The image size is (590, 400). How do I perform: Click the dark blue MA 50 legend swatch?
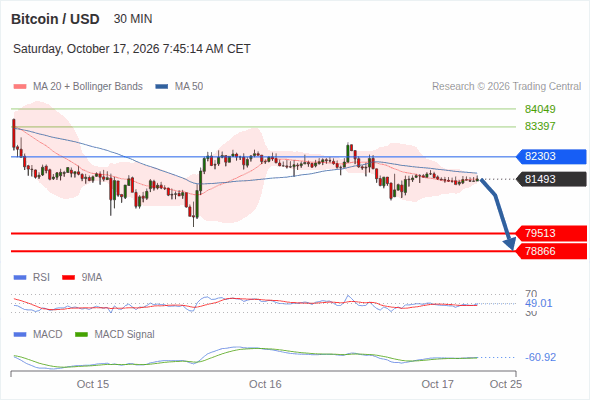point(162,87)
